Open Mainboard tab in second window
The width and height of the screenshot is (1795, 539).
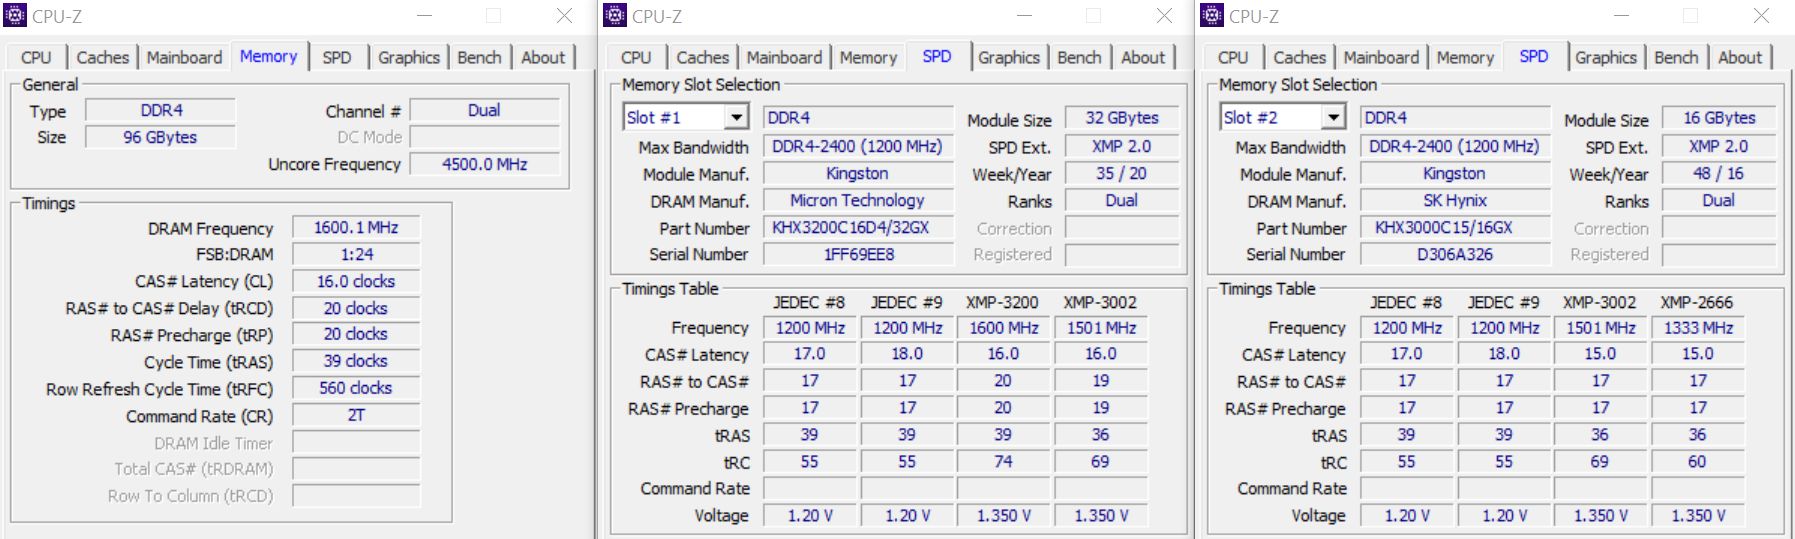[x=784, y=57]
